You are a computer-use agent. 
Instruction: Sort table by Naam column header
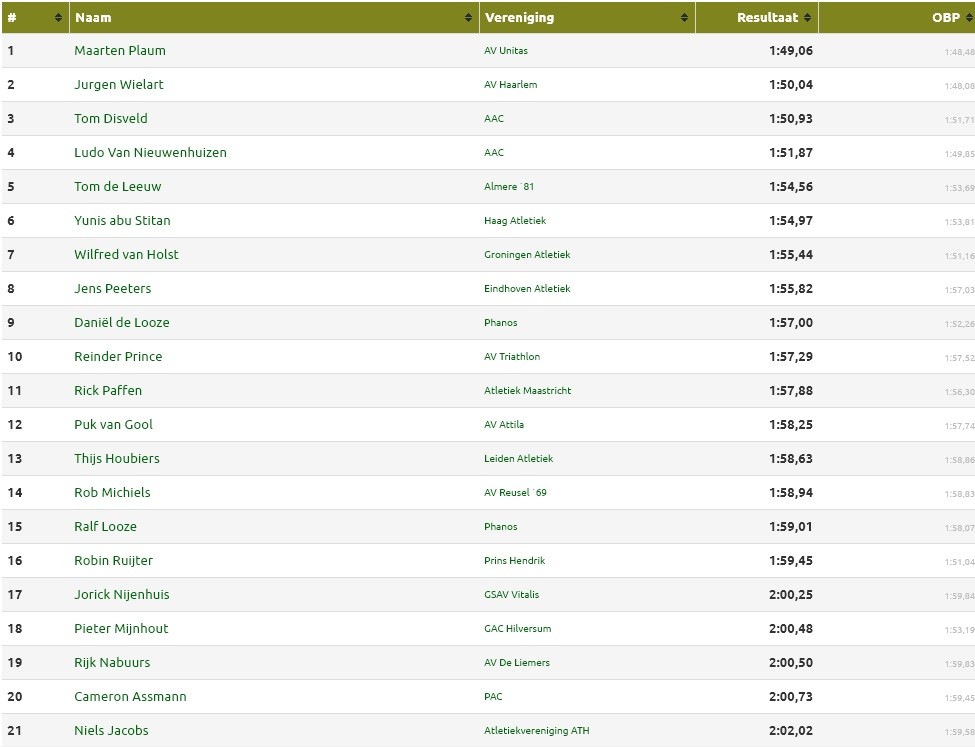click(93, 18)
